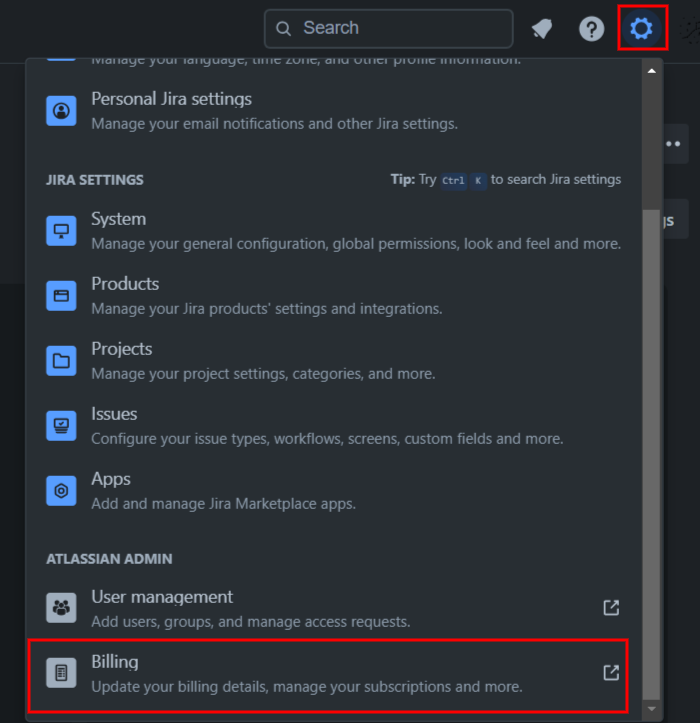Open Products settings entry
Viewport: 700px width, 723px height.
(333, 296)
